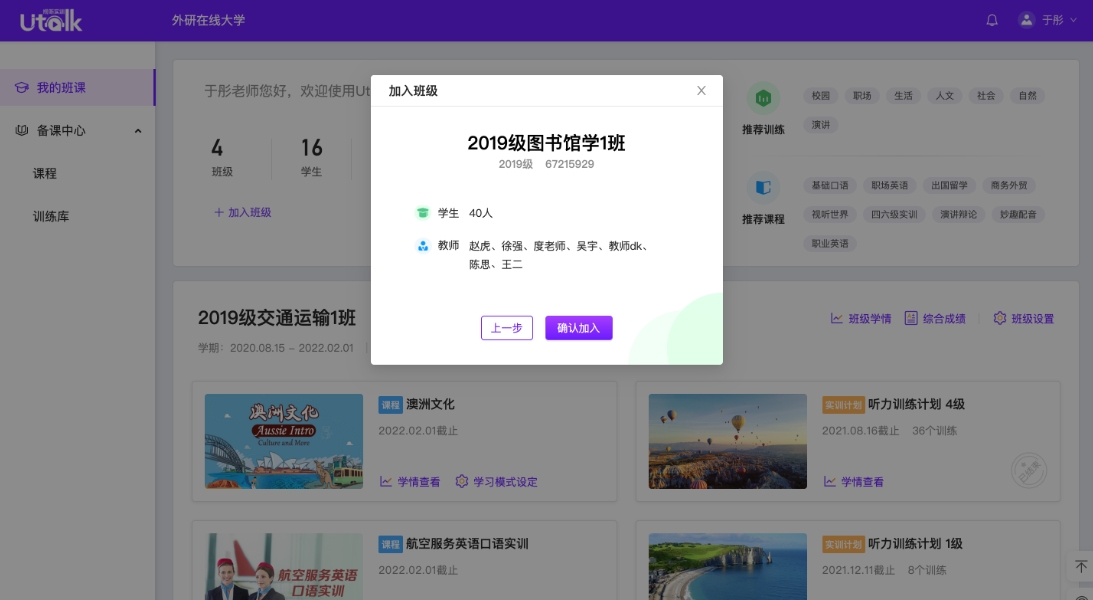The image size is (1093, 600).
Task: Select 我的班课 in the sidebar
Action: pos(61,88)
